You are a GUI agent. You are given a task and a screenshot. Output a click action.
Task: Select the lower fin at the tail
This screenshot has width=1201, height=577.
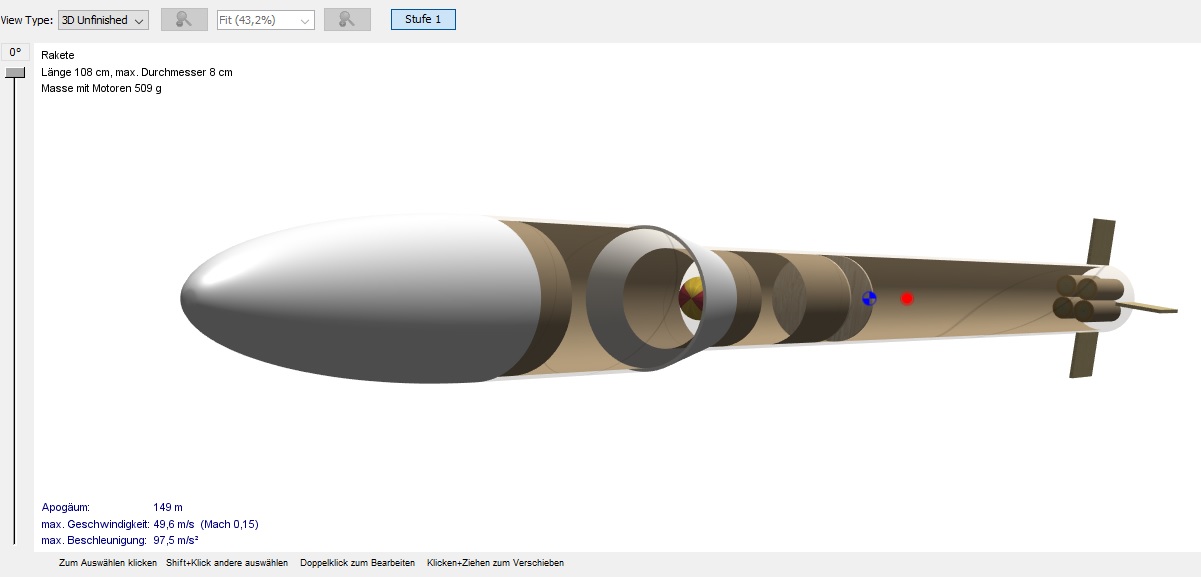pos(1083,355)
